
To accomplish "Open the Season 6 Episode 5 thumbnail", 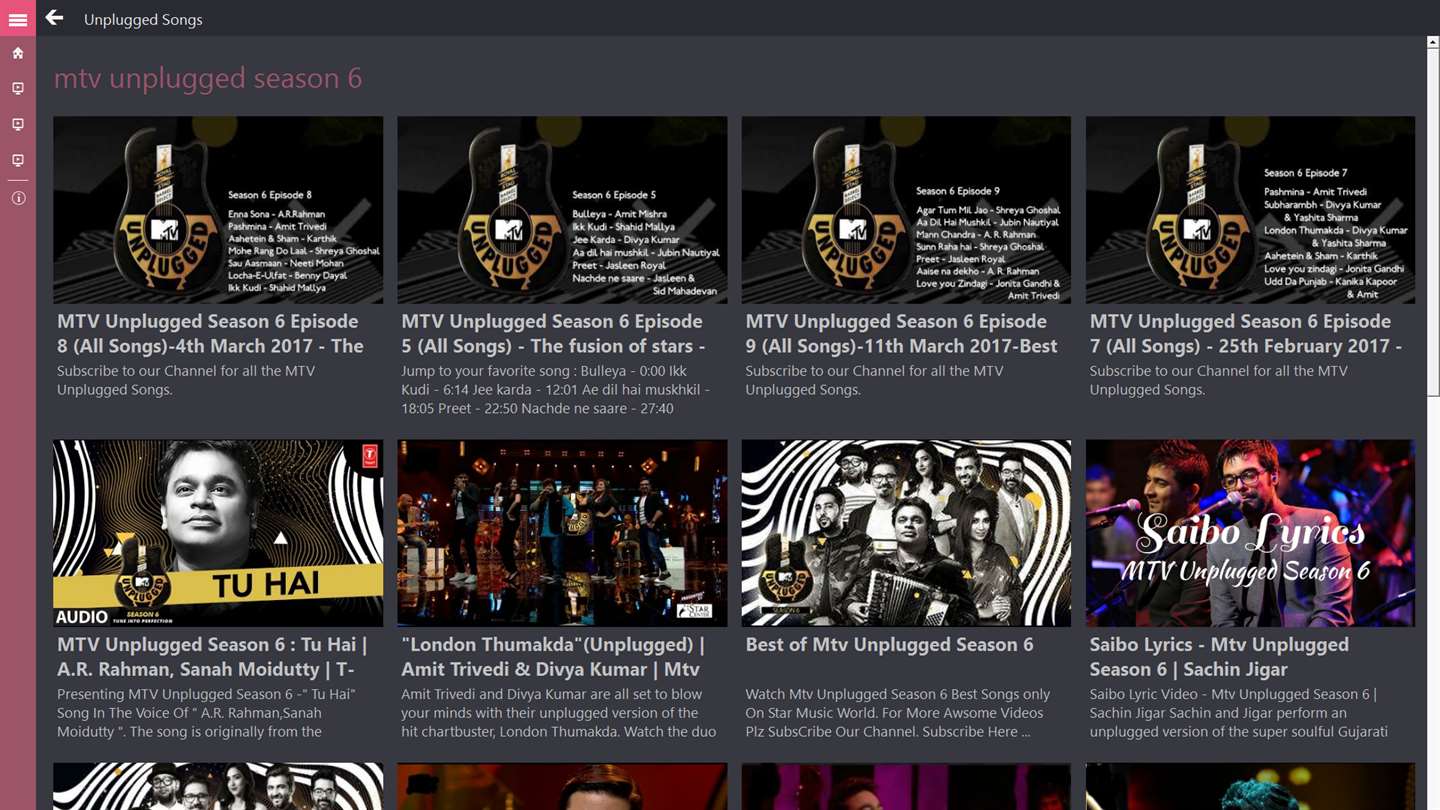I will 562,210.
